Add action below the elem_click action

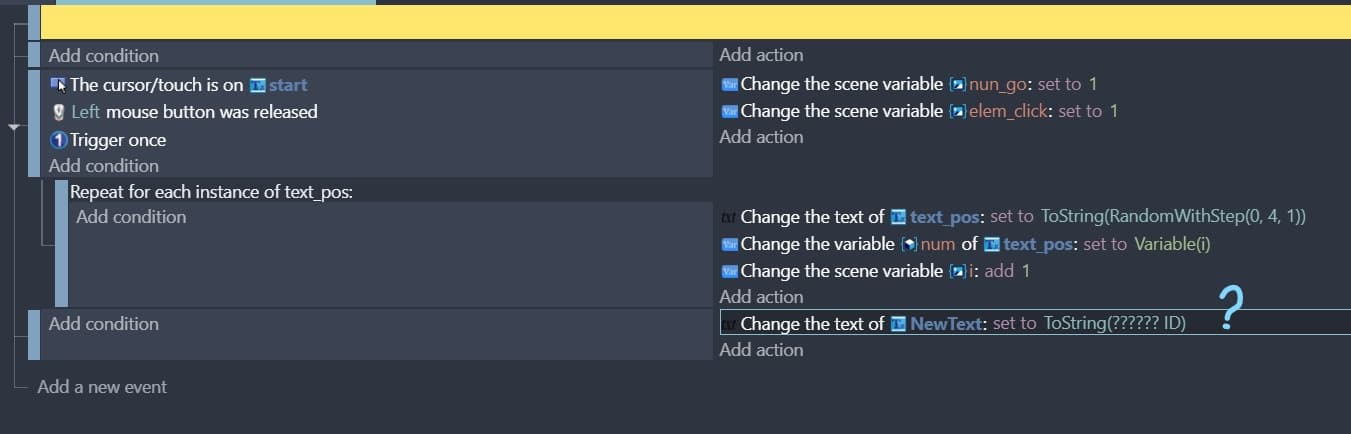[x=761, y=137]
